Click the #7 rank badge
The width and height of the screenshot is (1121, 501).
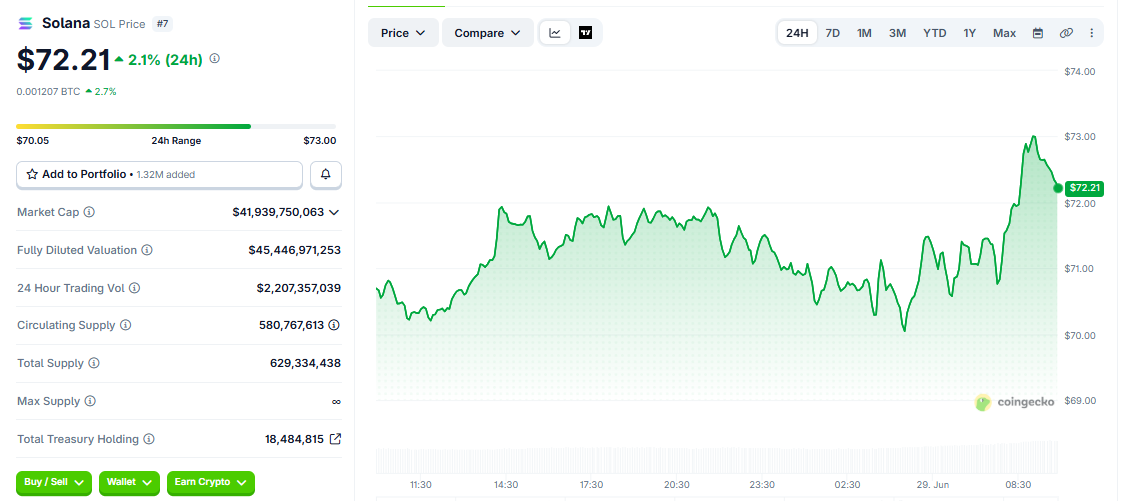[x=162, y=24]
